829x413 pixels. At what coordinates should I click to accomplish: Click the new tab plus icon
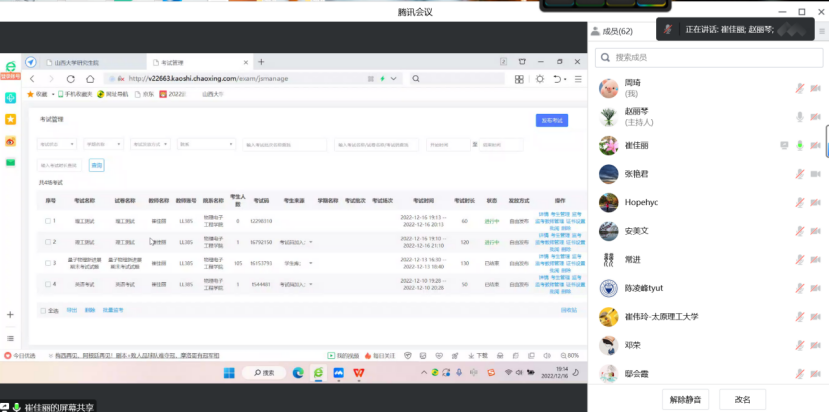(261, 62)
